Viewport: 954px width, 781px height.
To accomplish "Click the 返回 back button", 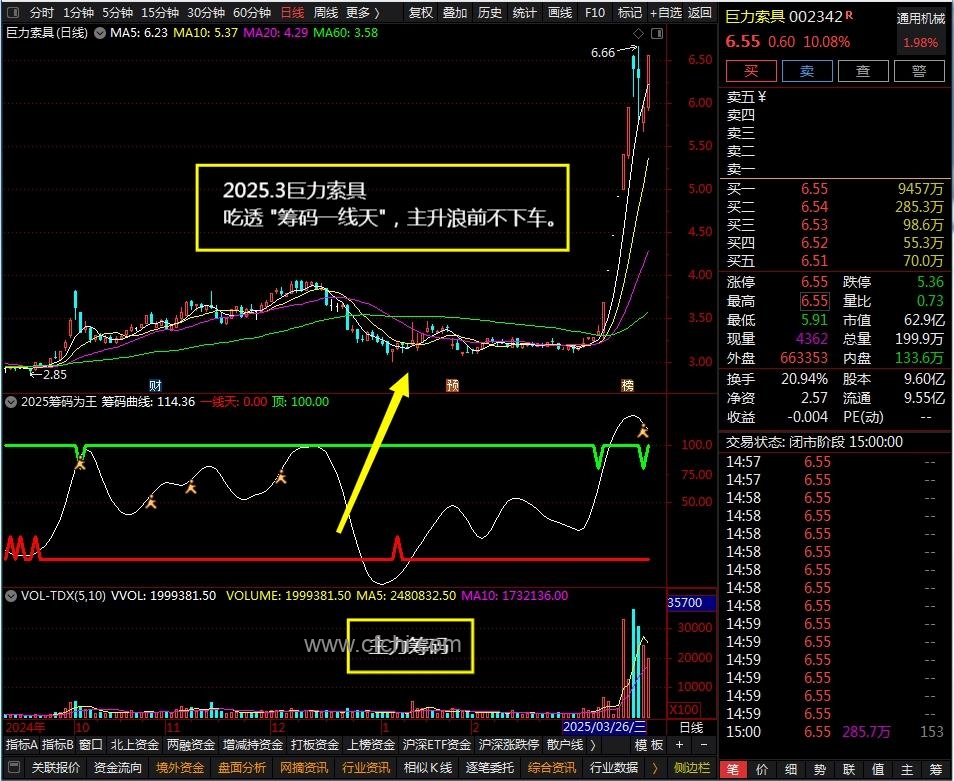I will click(x=700, y=13).
